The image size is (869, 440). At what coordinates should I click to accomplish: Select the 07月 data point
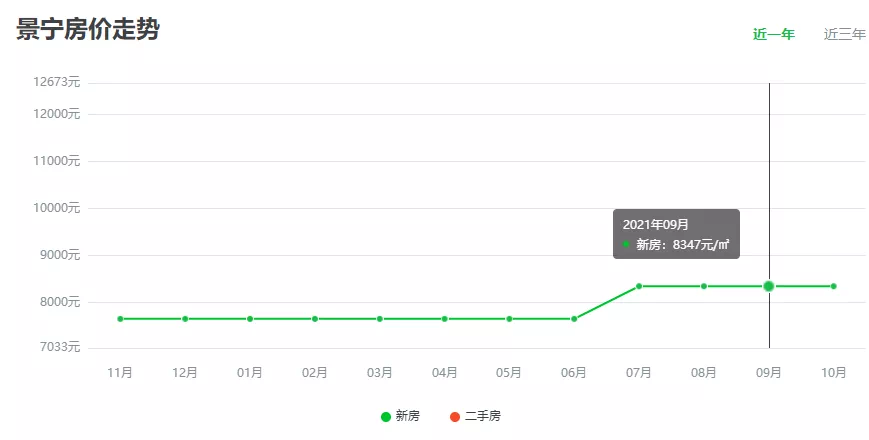click(639, 286)
